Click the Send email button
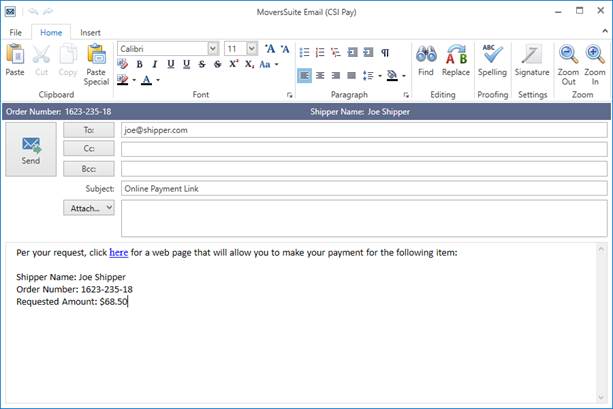 pyautogui.click(x=31, y=149)
